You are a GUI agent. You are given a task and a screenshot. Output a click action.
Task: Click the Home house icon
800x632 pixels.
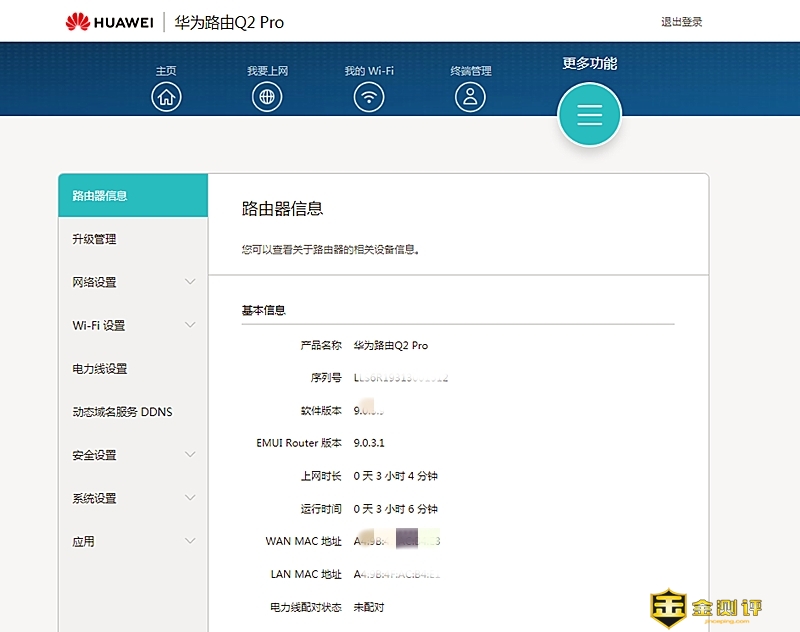point(166,96)
